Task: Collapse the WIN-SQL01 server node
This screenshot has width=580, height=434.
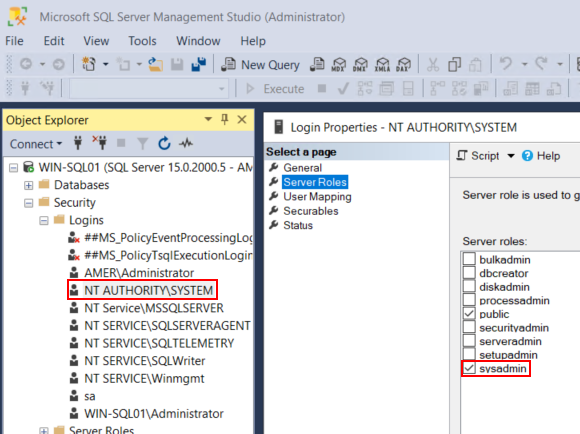Action: 13,168
